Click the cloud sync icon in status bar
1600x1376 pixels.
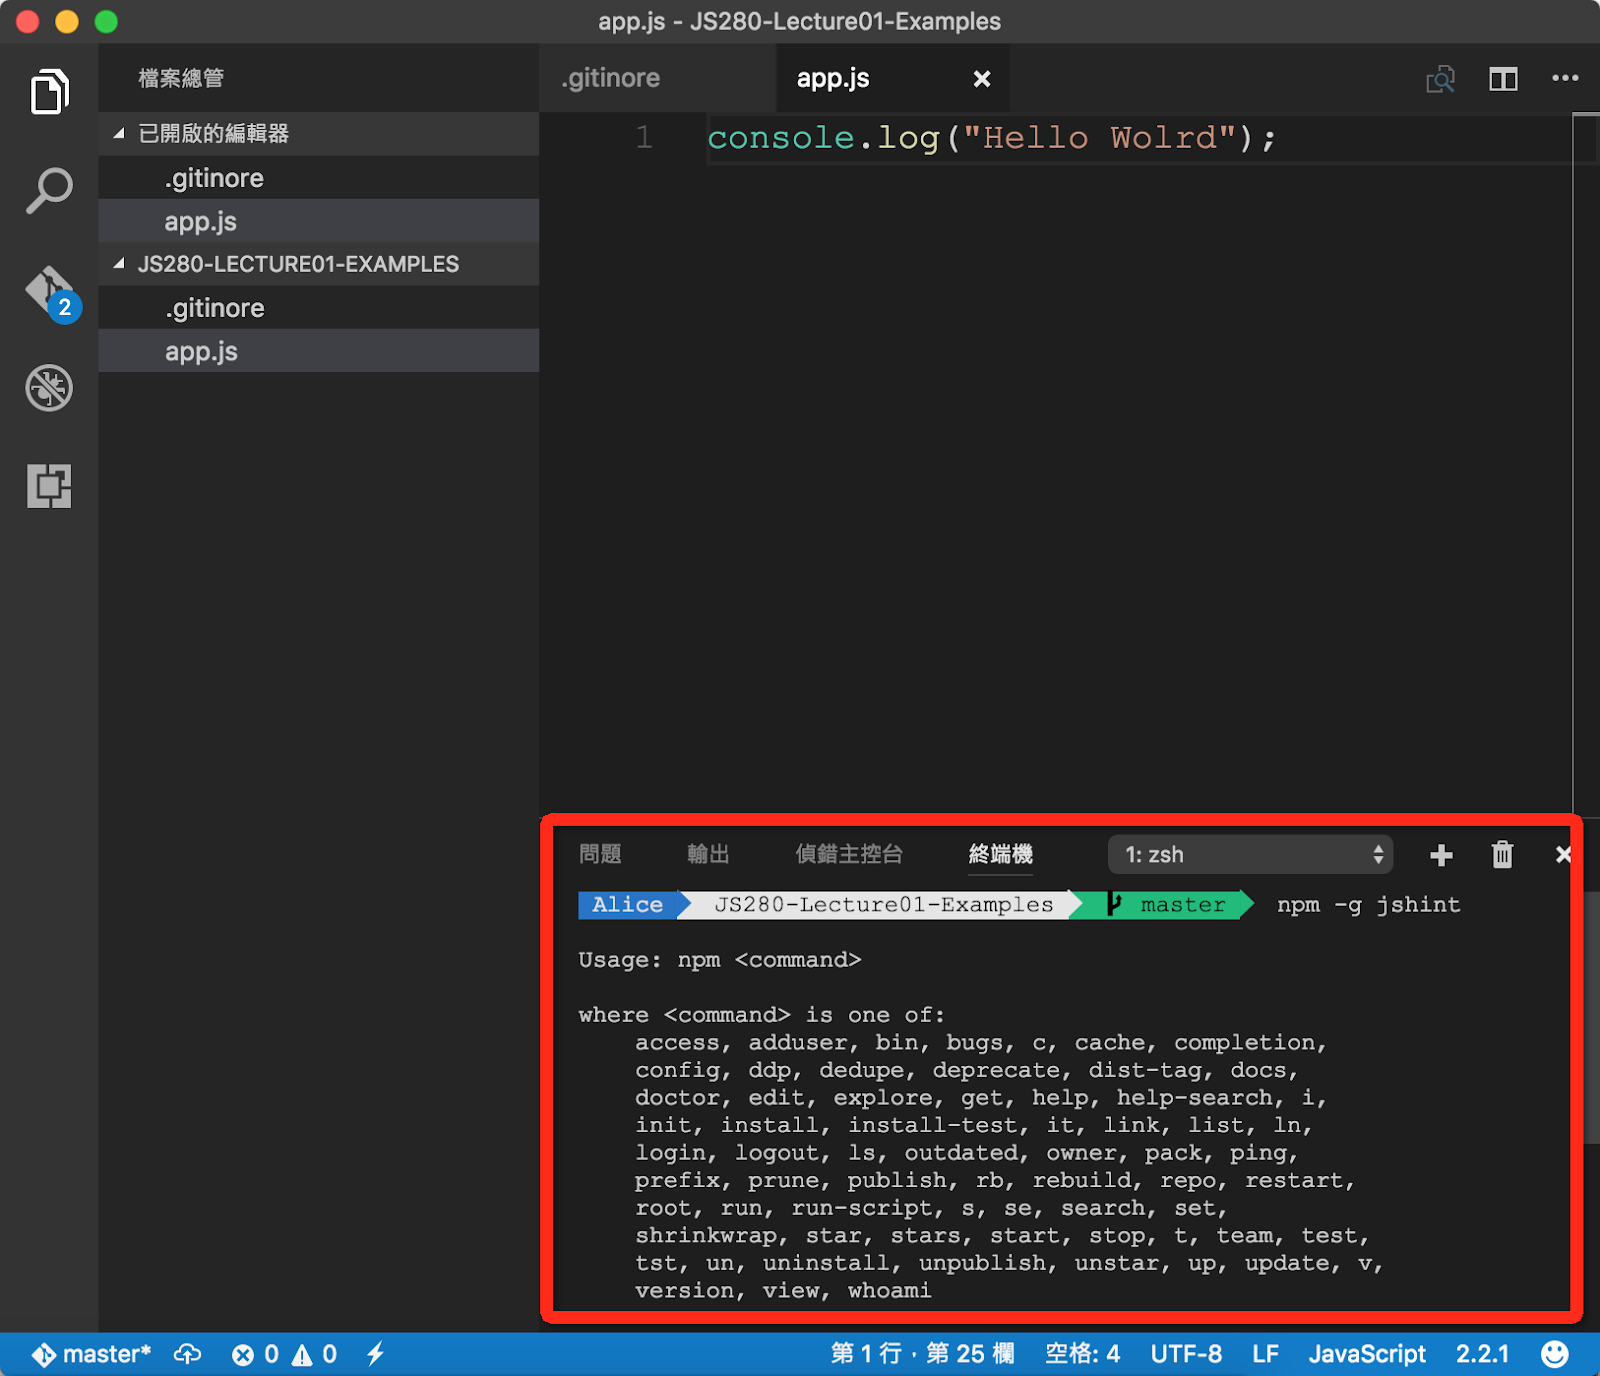point(187,1354)
